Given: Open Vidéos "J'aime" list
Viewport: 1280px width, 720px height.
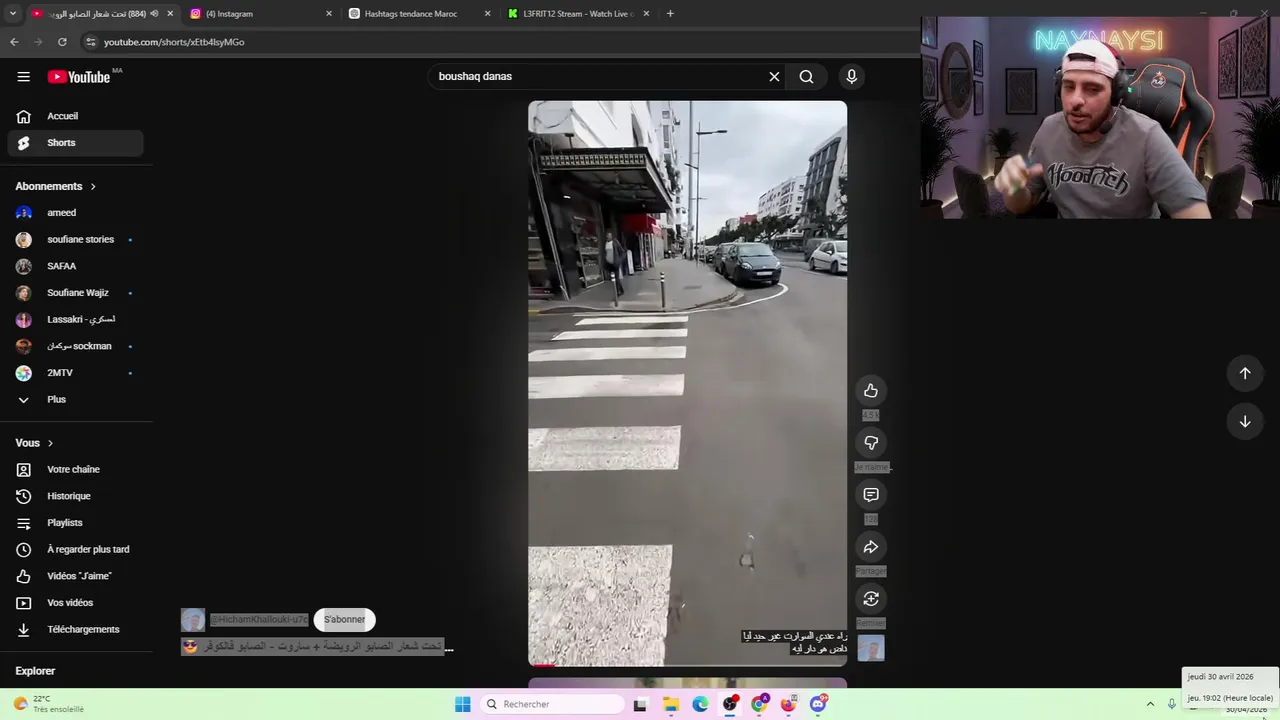Looking at the screenshot, I should [75, 576].
